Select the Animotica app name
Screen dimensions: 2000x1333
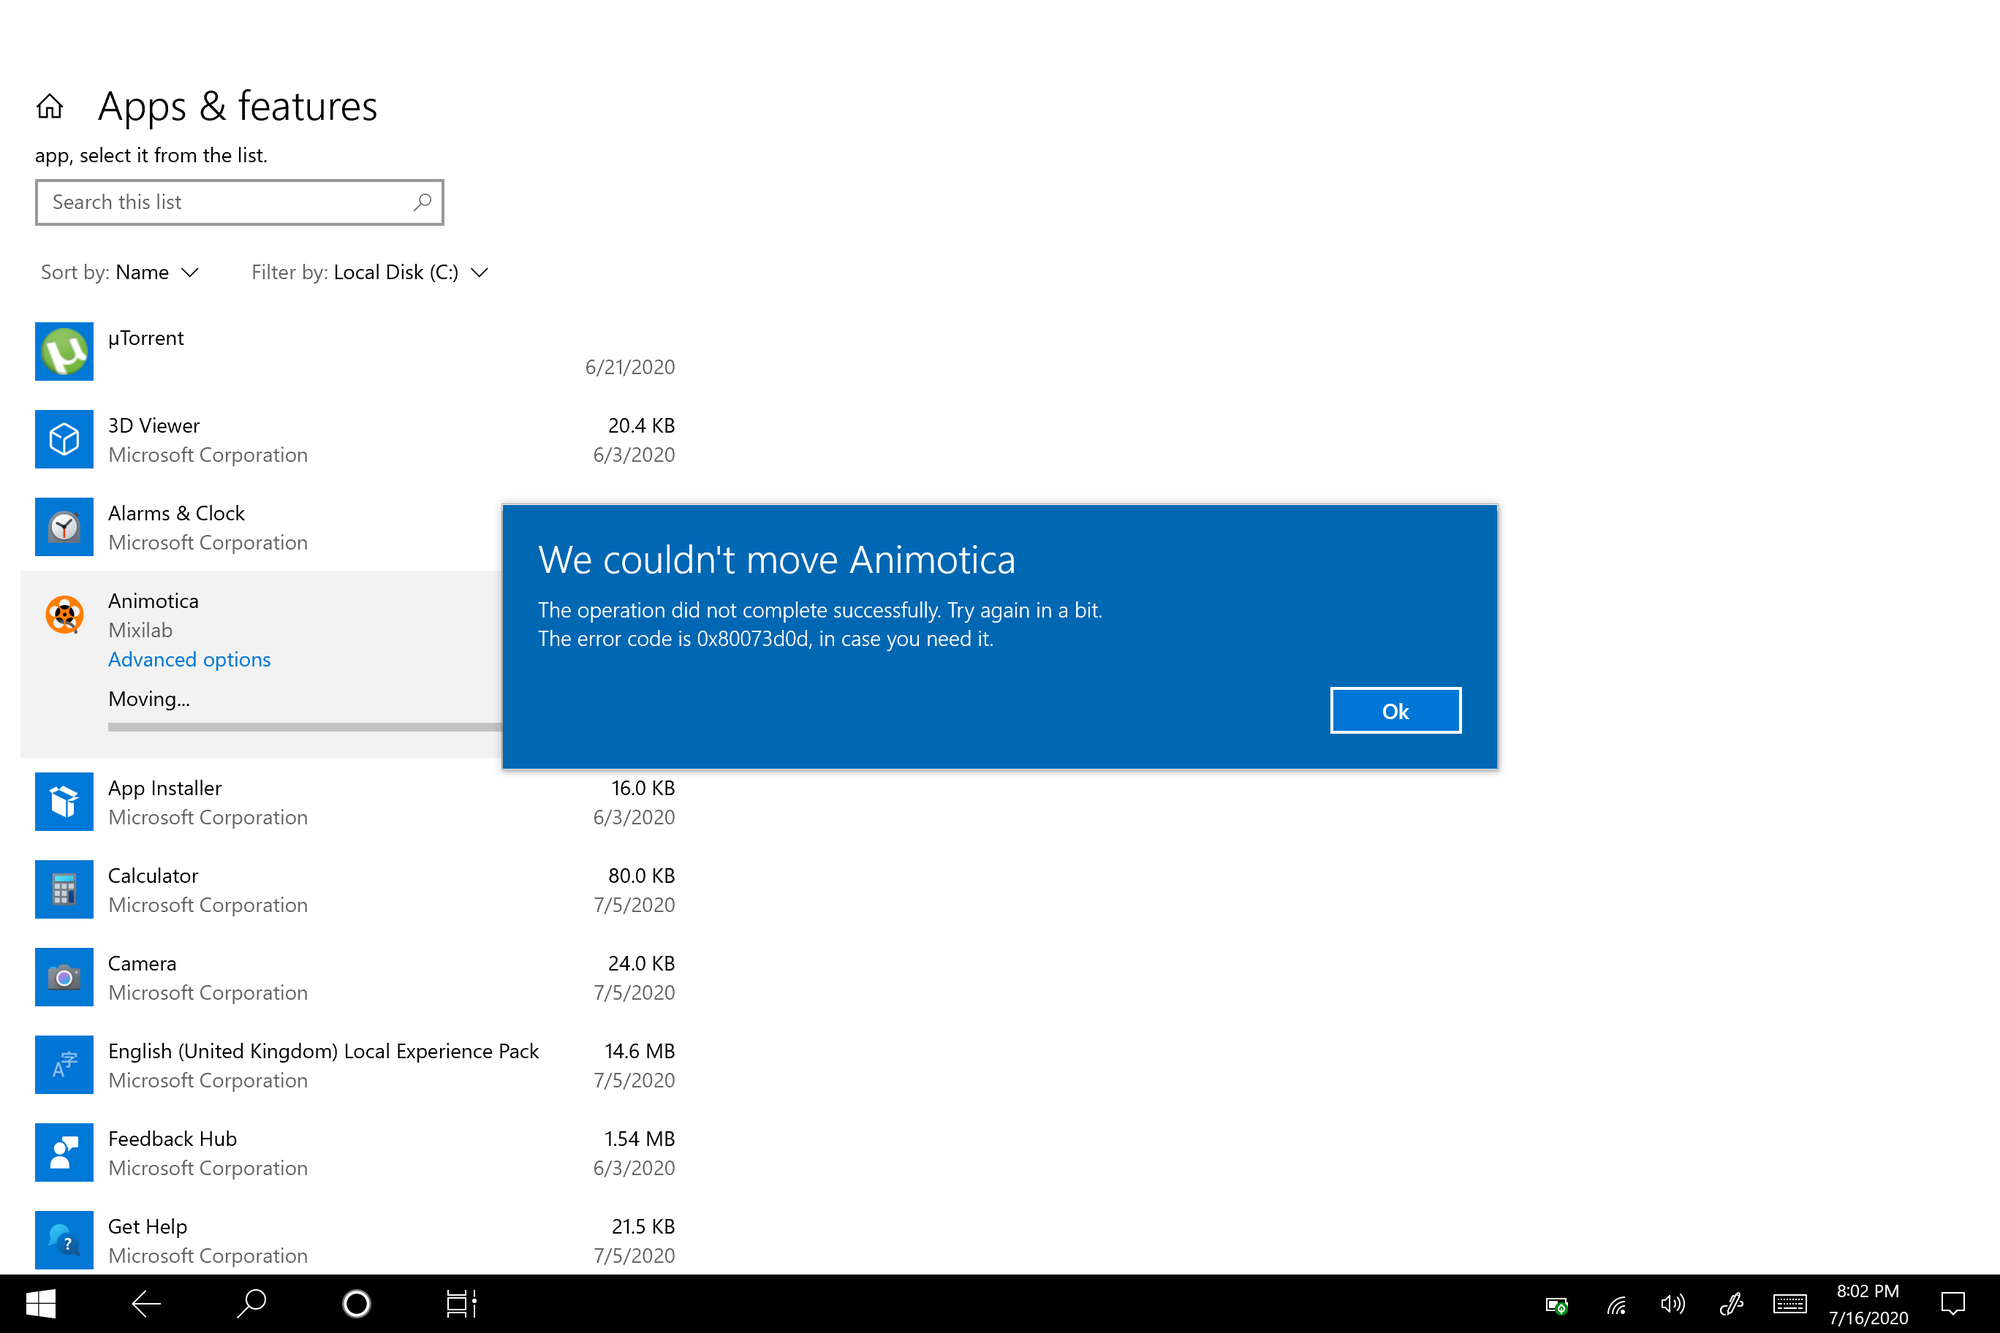(x=153, y=601)
